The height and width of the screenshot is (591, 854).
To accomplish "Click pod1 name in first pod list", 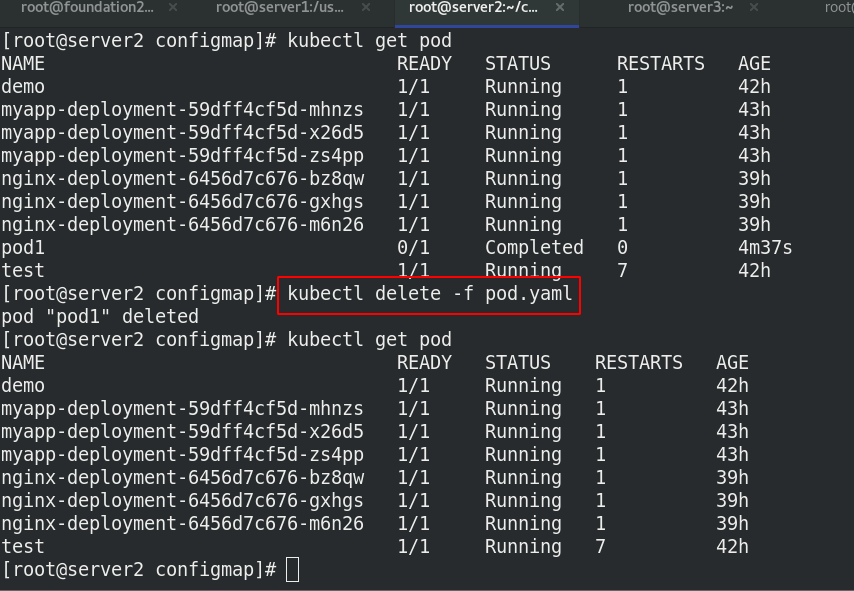I will [x=23, y=248].
